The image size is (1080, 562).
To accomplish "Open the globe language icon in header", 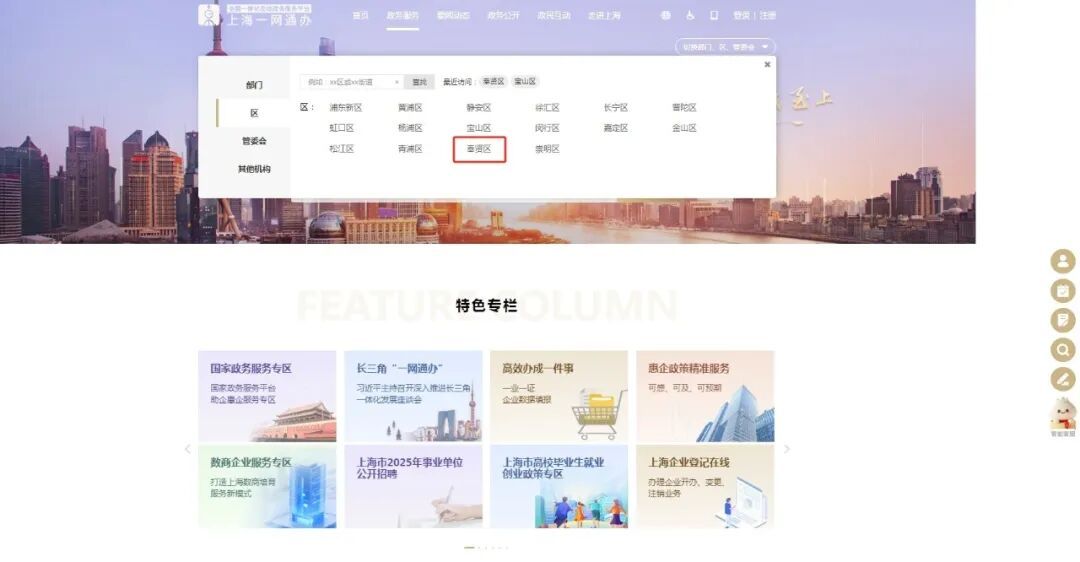I will tap(665, 15).
